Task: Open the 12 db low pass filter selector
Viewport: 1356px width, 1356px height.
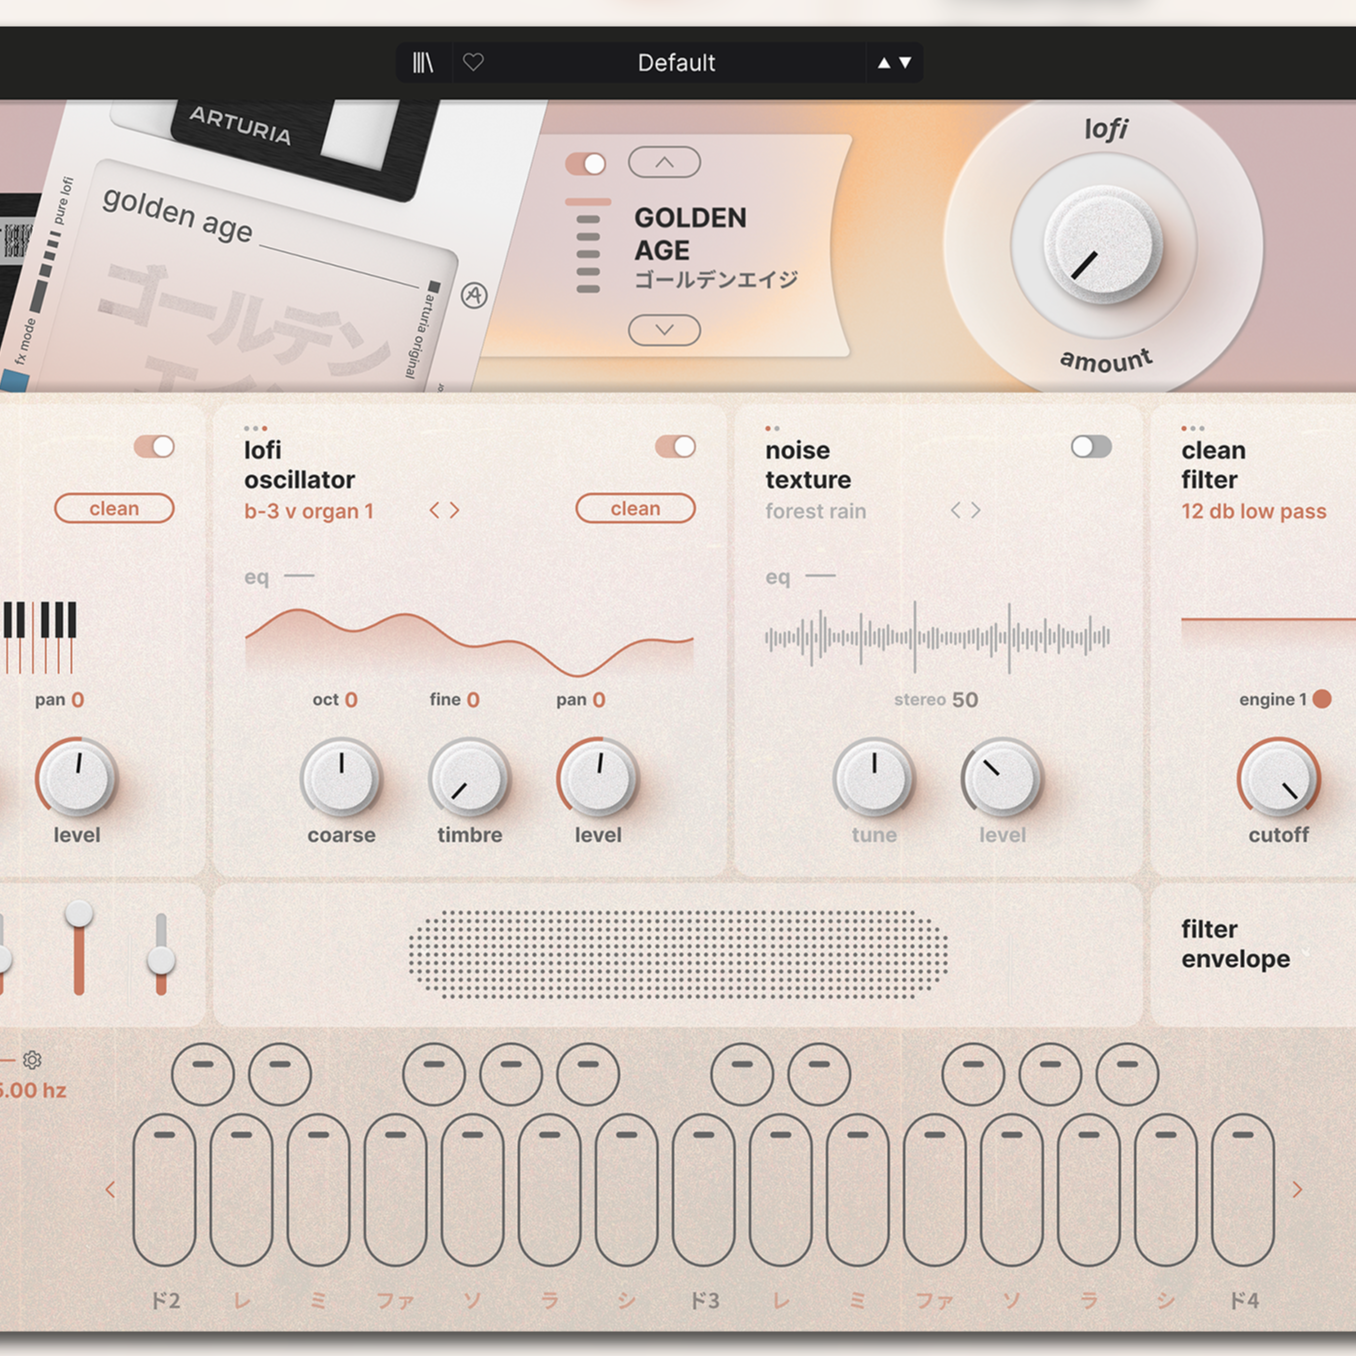Action: click(x=1256, y=511)
